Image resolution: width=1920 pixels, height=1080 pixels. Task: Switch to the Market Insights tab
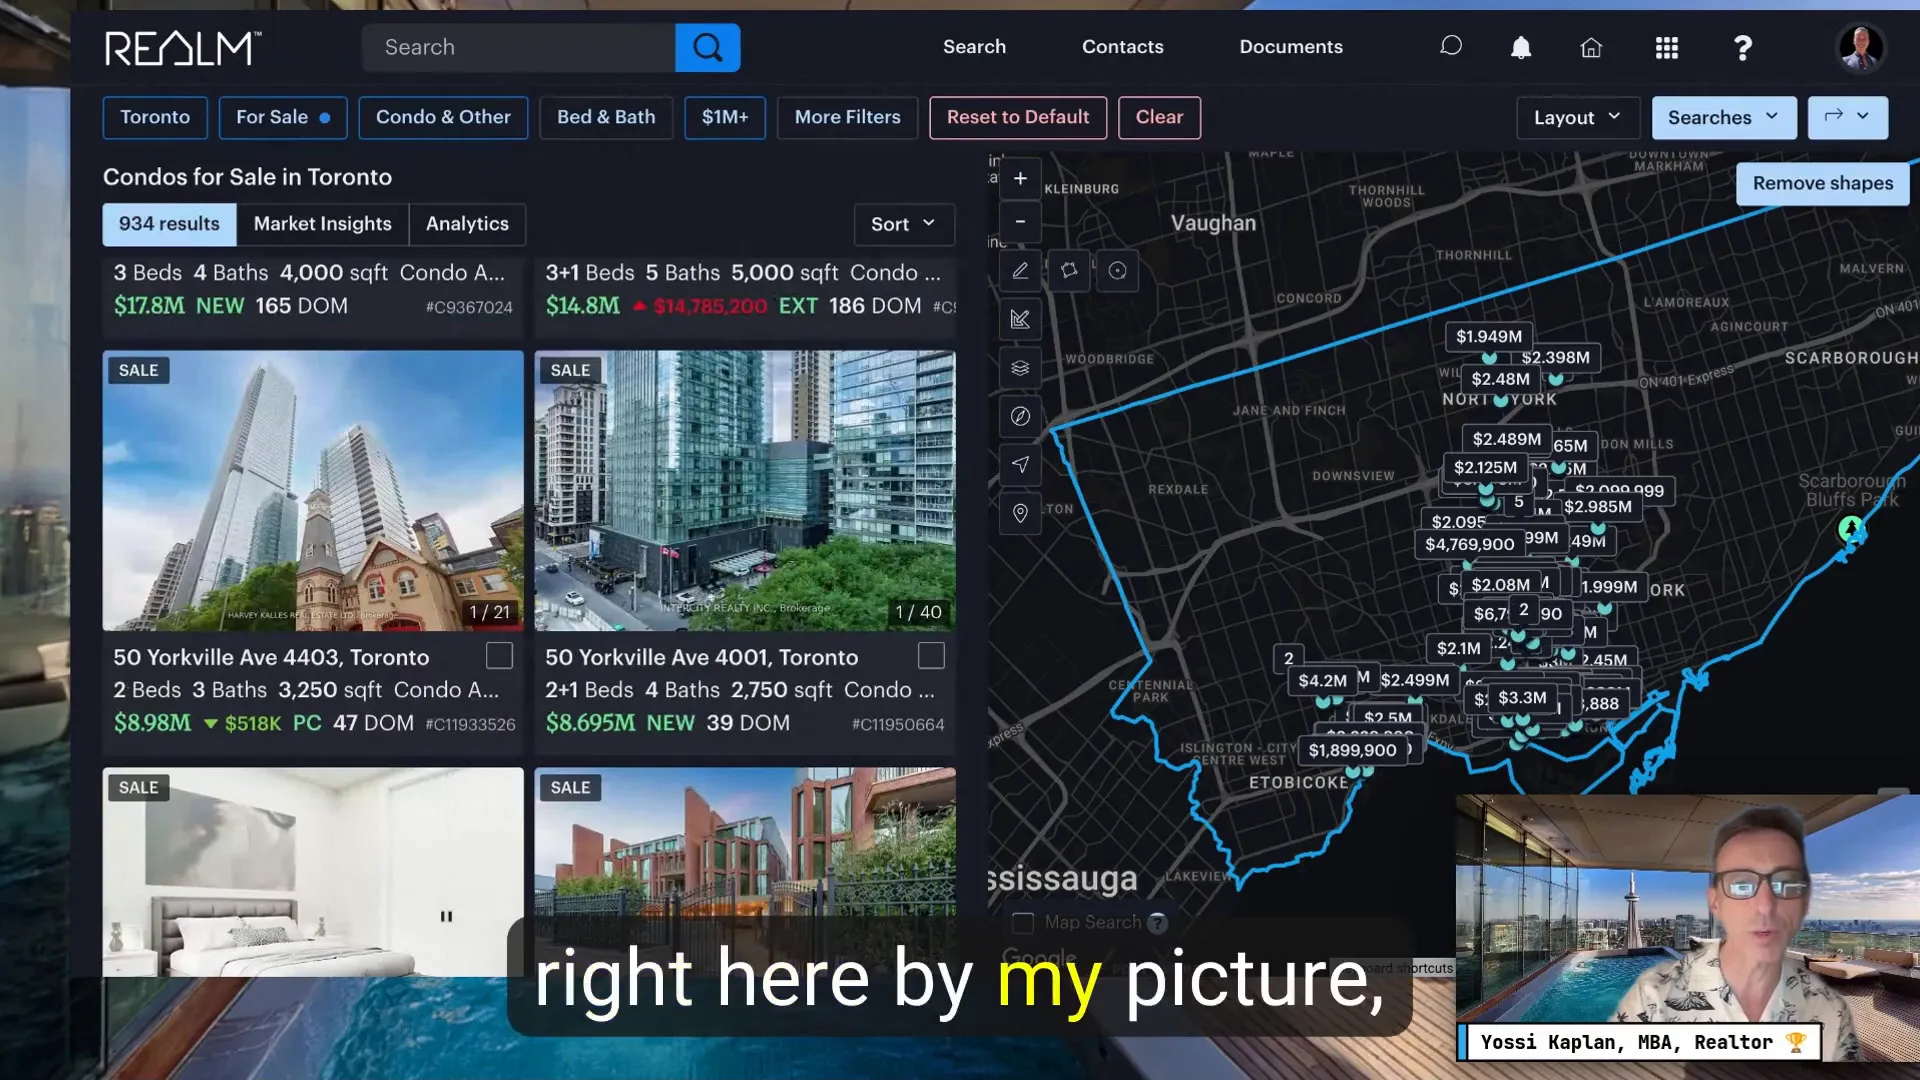point(322,224)
